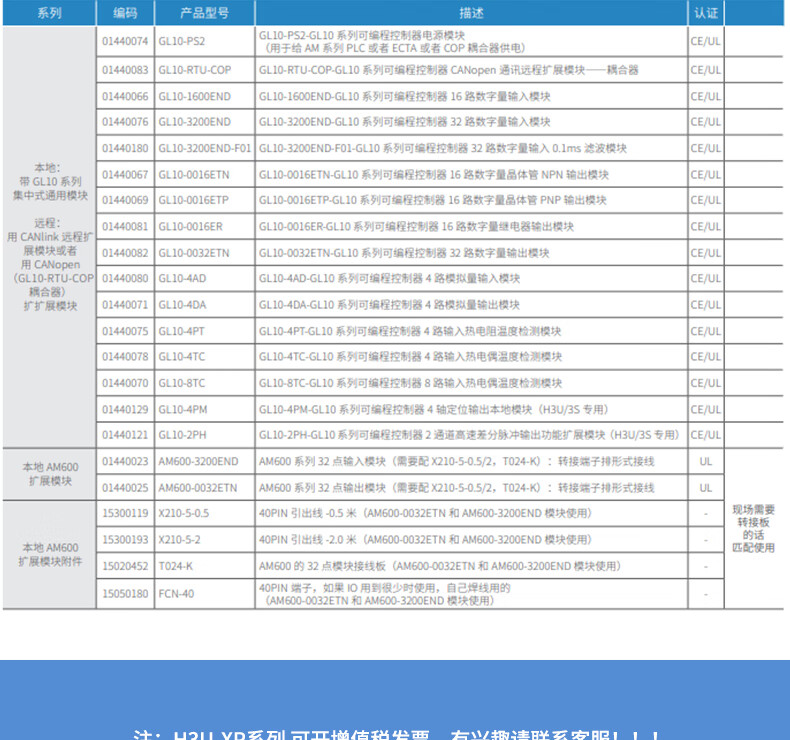Select model cell GL10-0016ER
The height and width of the screenshot is (740, 790).
205,227
